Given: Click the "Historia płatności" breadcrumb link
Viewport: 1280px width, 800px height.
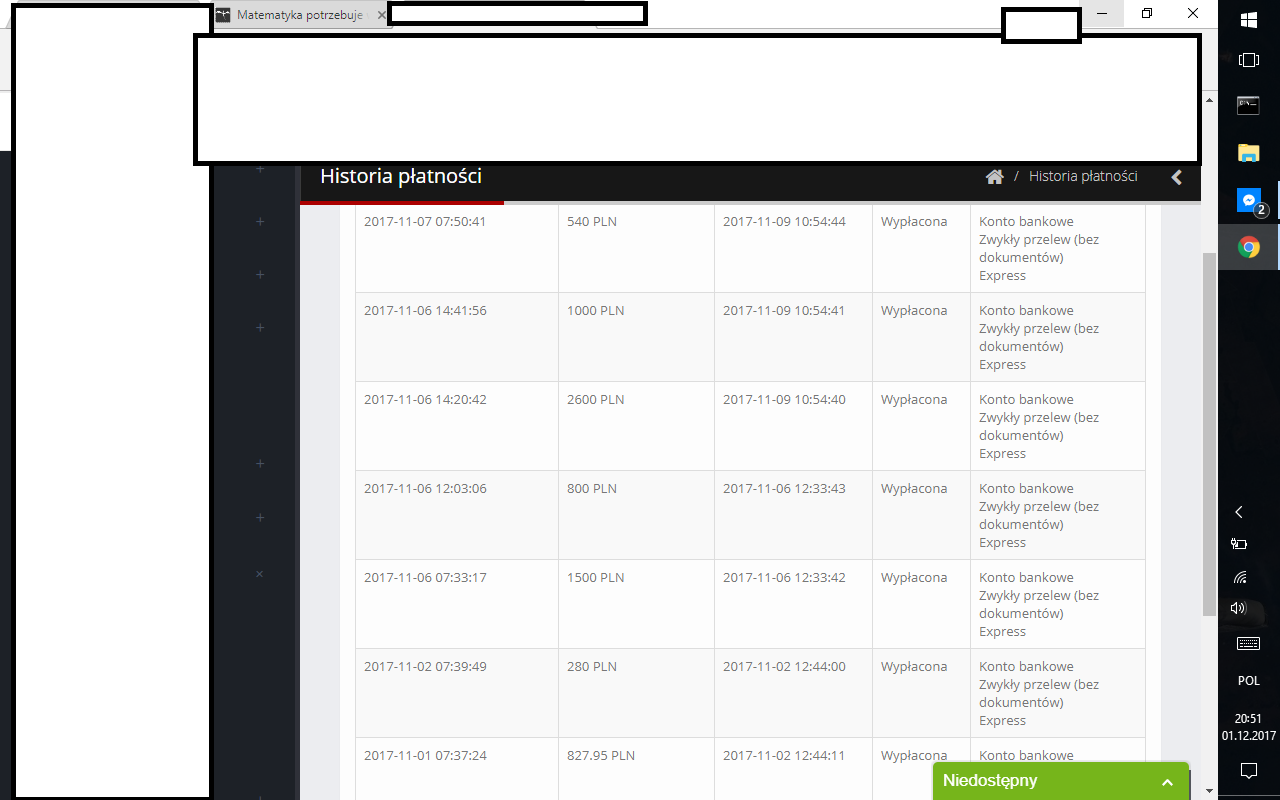Looking at the screenshot, I should tap(1083, 177).
